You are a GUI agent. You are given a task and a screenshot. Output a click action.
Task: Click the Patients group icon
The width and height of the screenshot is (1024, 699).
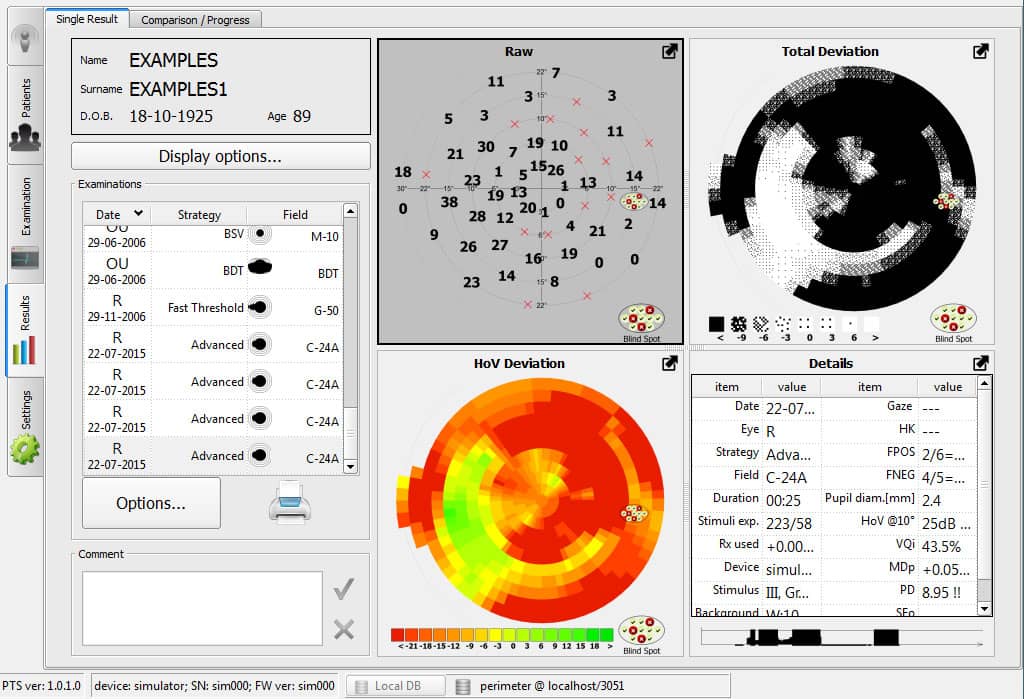pyautogui.click(x=25, y=138)
